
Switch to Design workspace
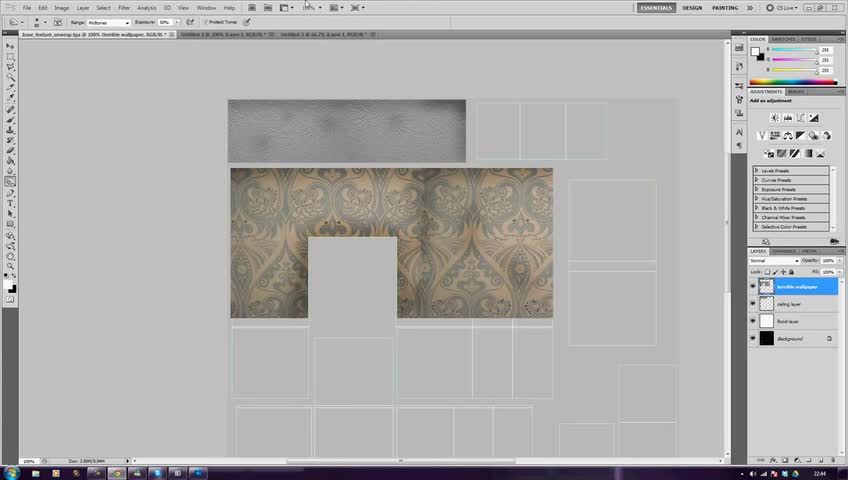tap(692, 8)
